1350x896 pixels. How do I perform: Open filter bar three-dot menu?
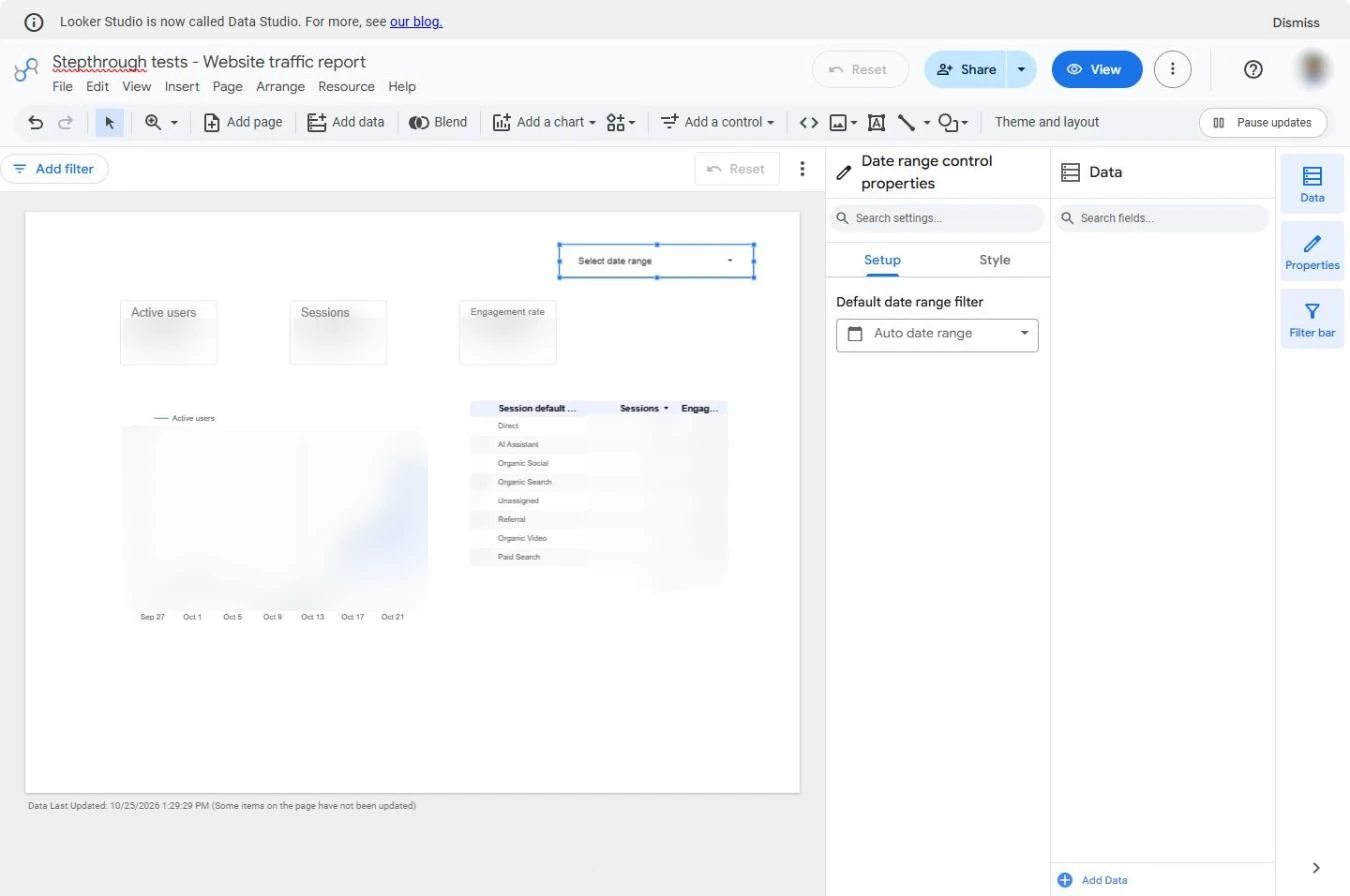802,169
